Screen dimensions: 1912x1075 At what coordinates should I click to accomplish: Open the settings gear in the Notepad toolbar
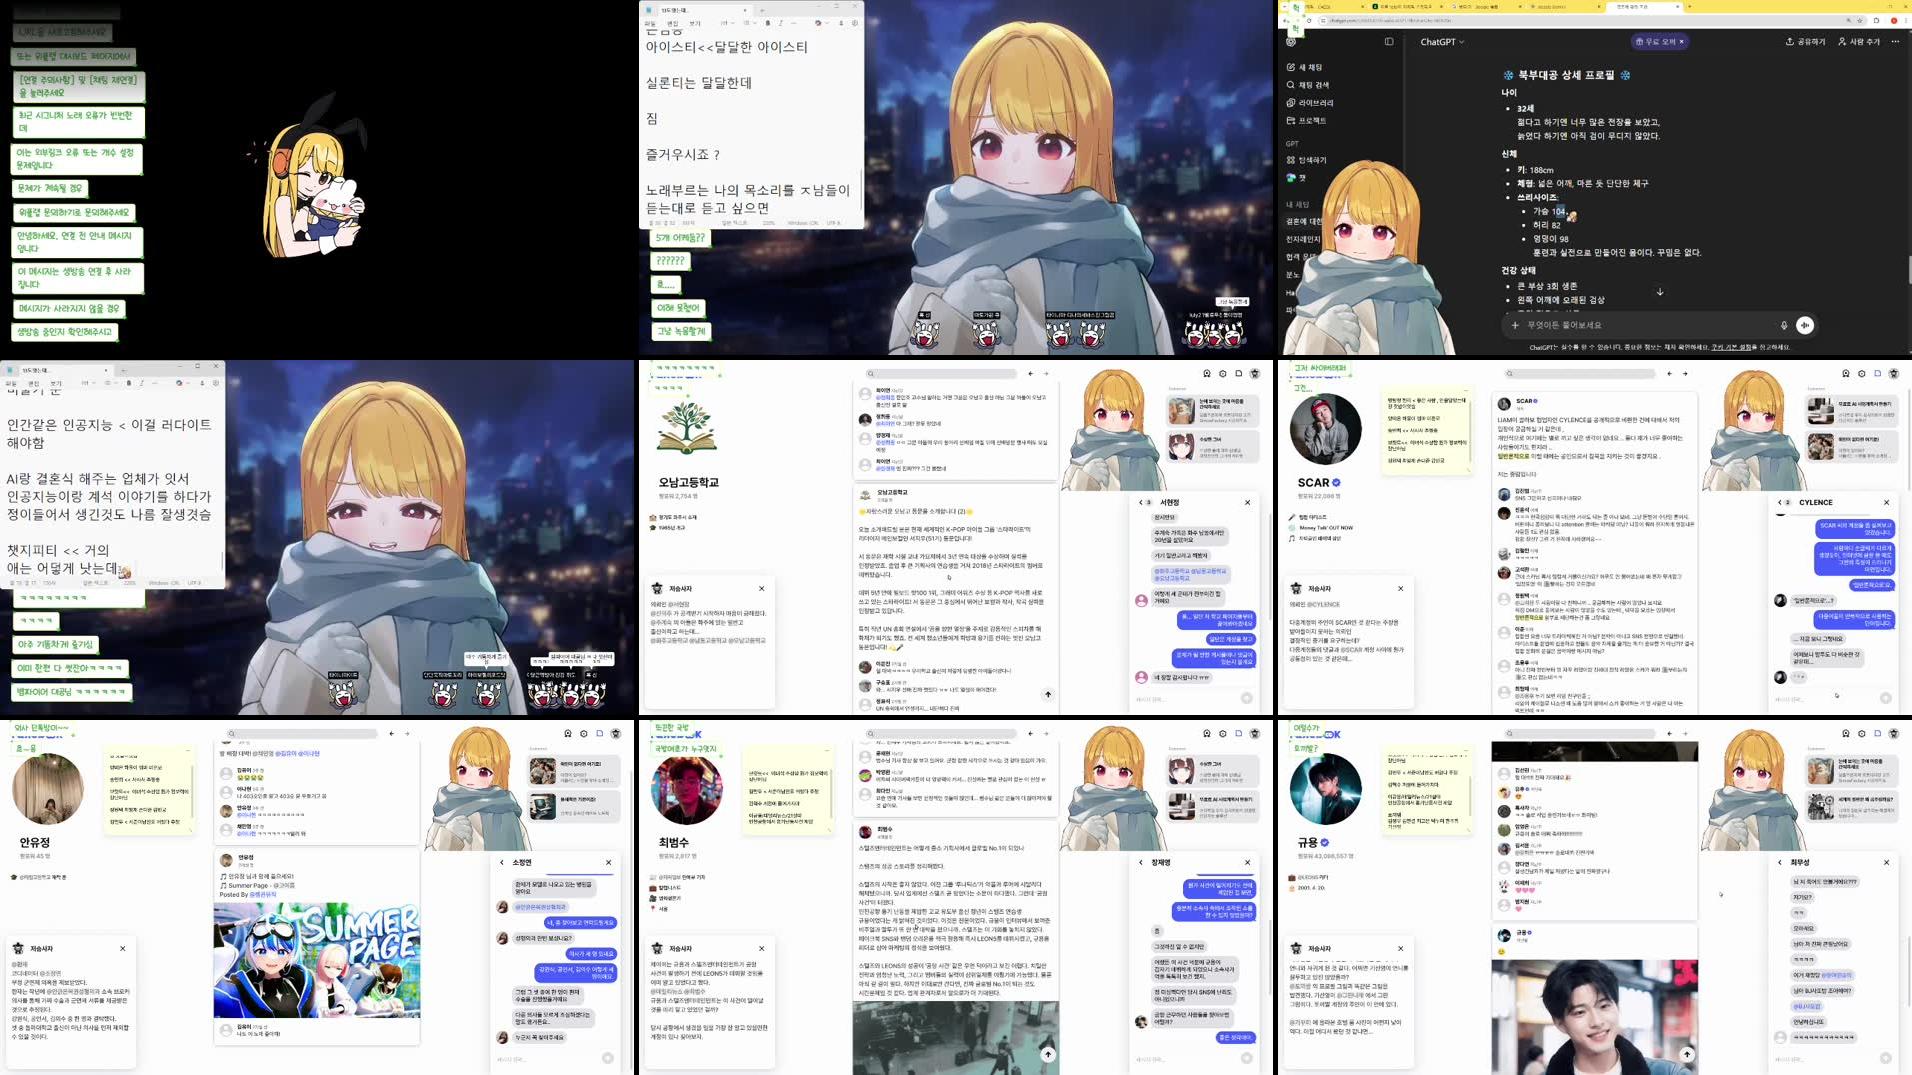tap(855, 23)
